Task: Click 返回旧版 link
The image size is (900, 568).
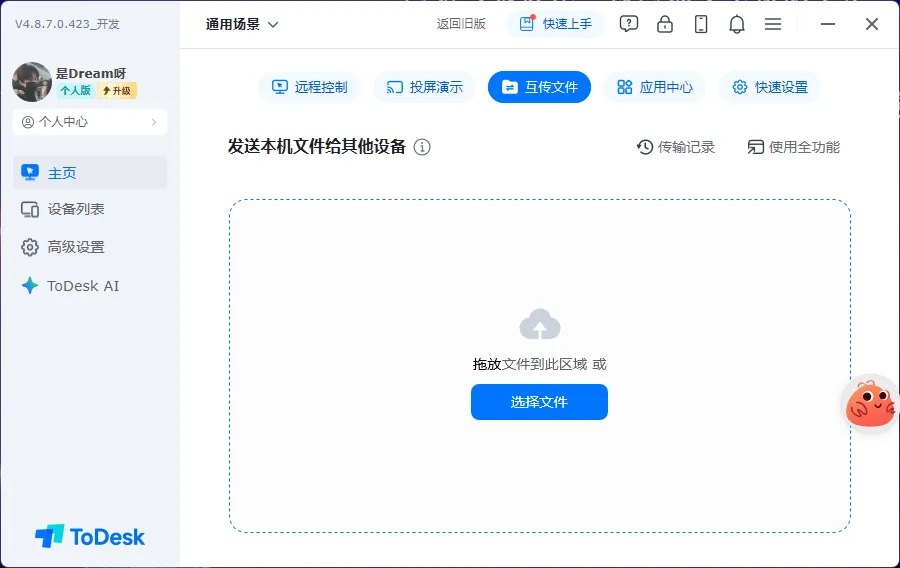Action: (461, 24)
